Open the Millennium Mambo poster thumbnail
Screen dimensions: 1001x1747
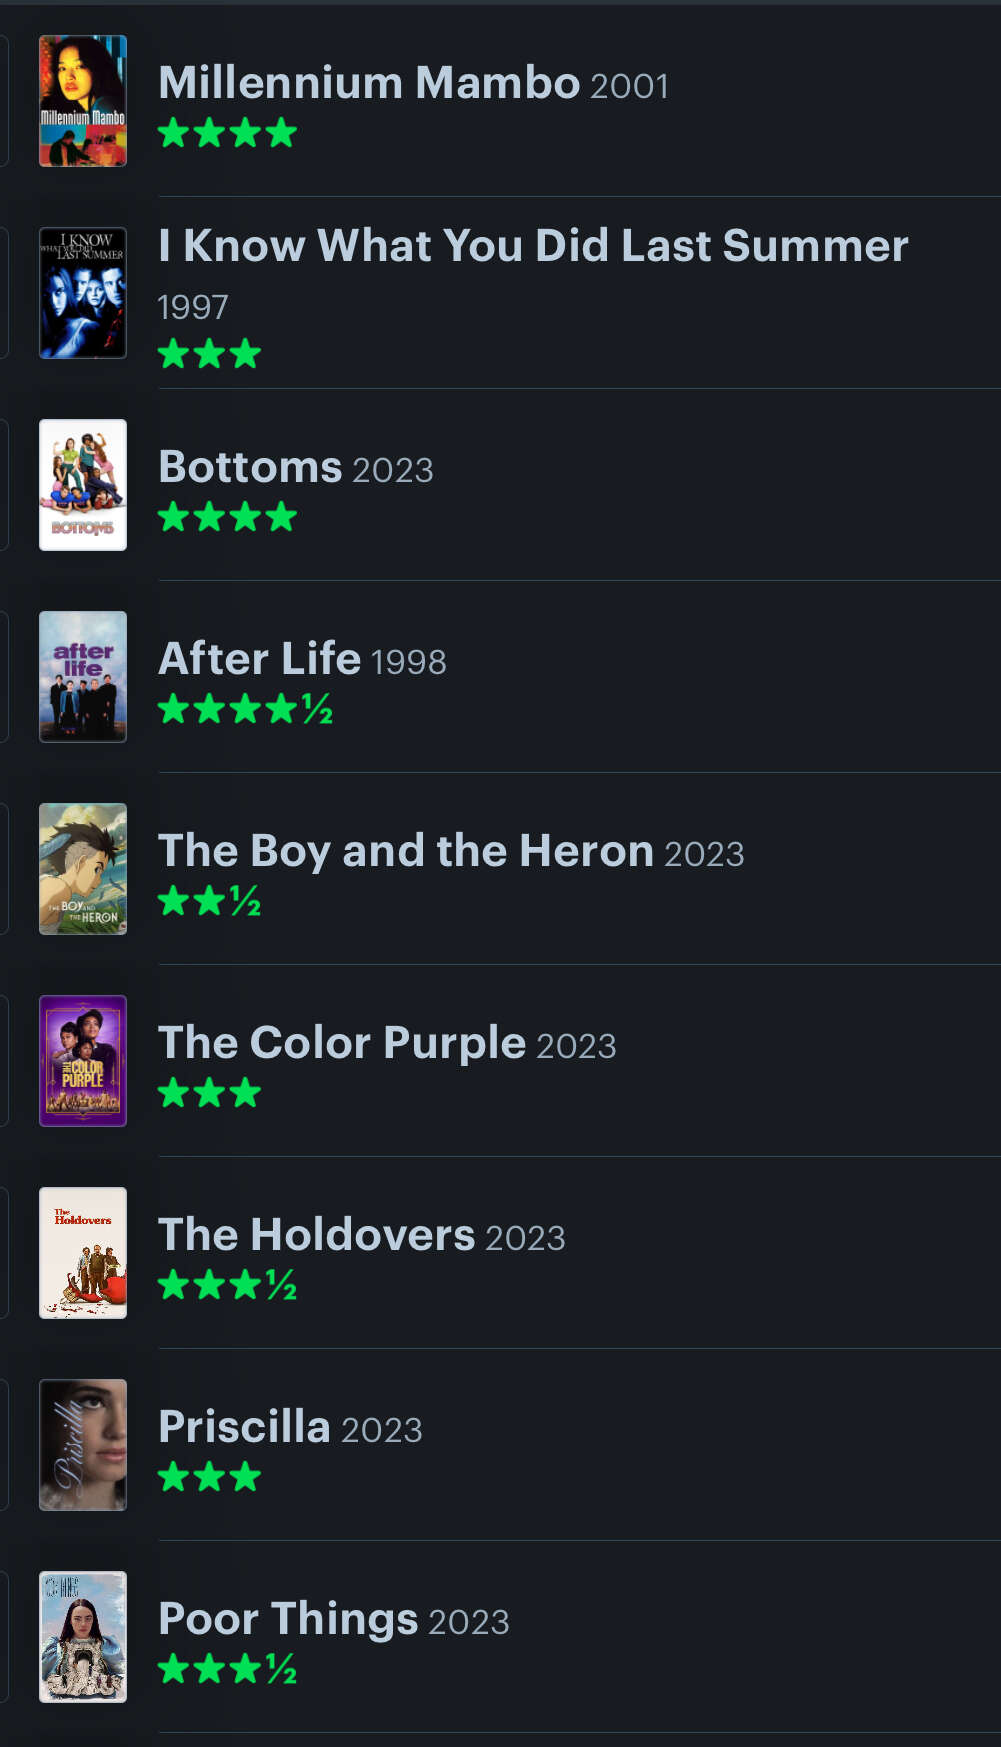coord(83,101)
